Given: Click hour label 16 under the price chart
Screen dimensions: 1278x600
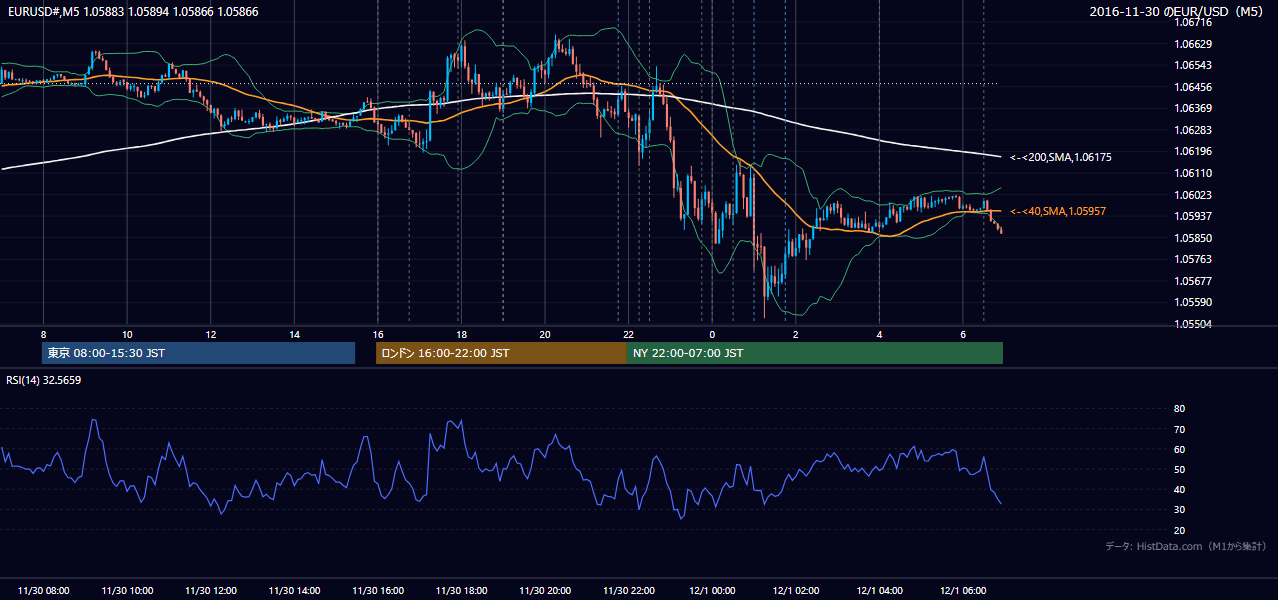Looking at the screenshot, I should [378, 334].
